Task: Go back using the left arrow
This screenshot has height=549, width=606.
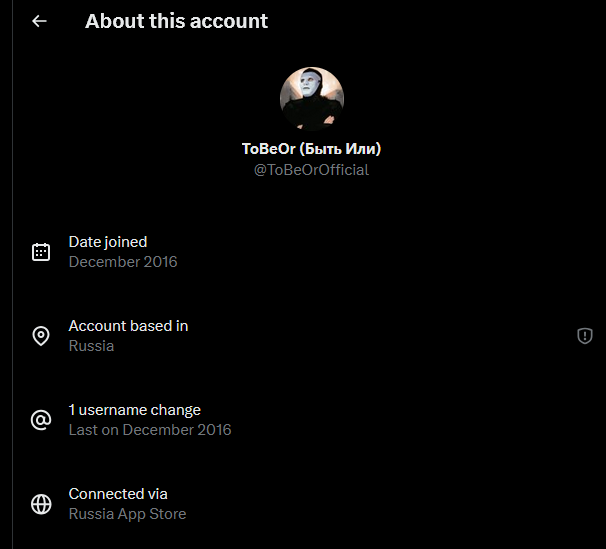Action: pos(39,21)
